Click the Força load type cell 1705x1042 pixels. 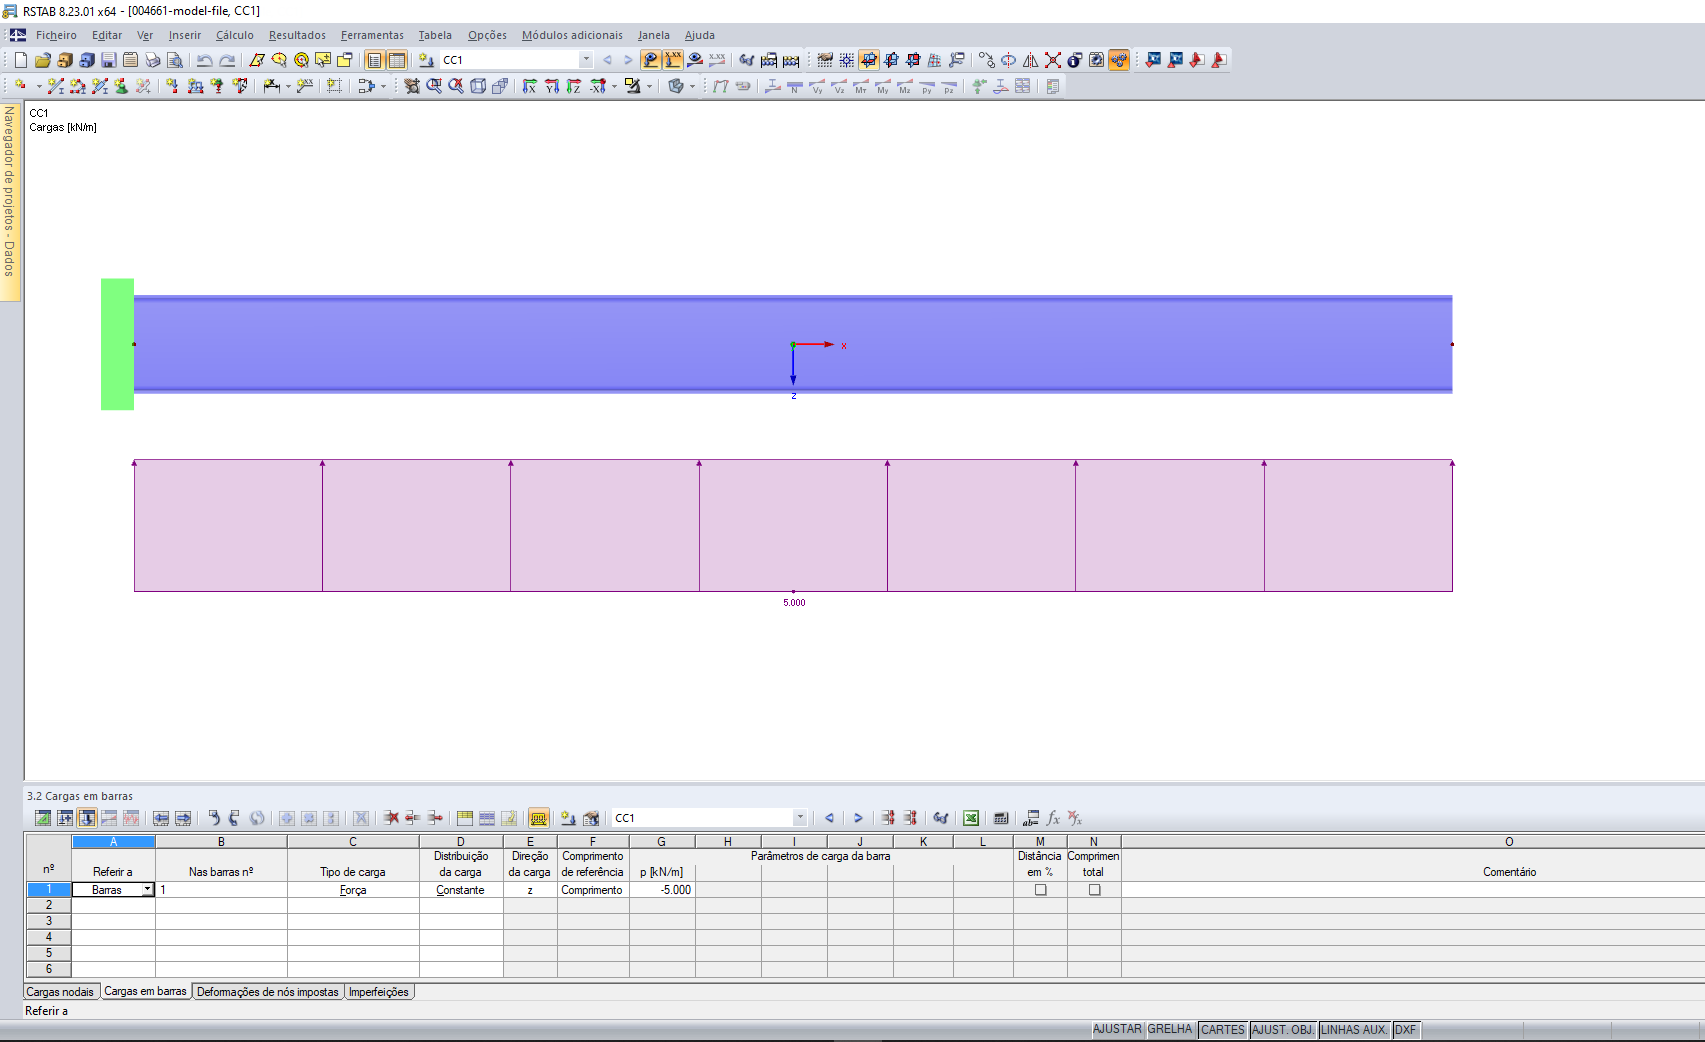pos(353,890)
